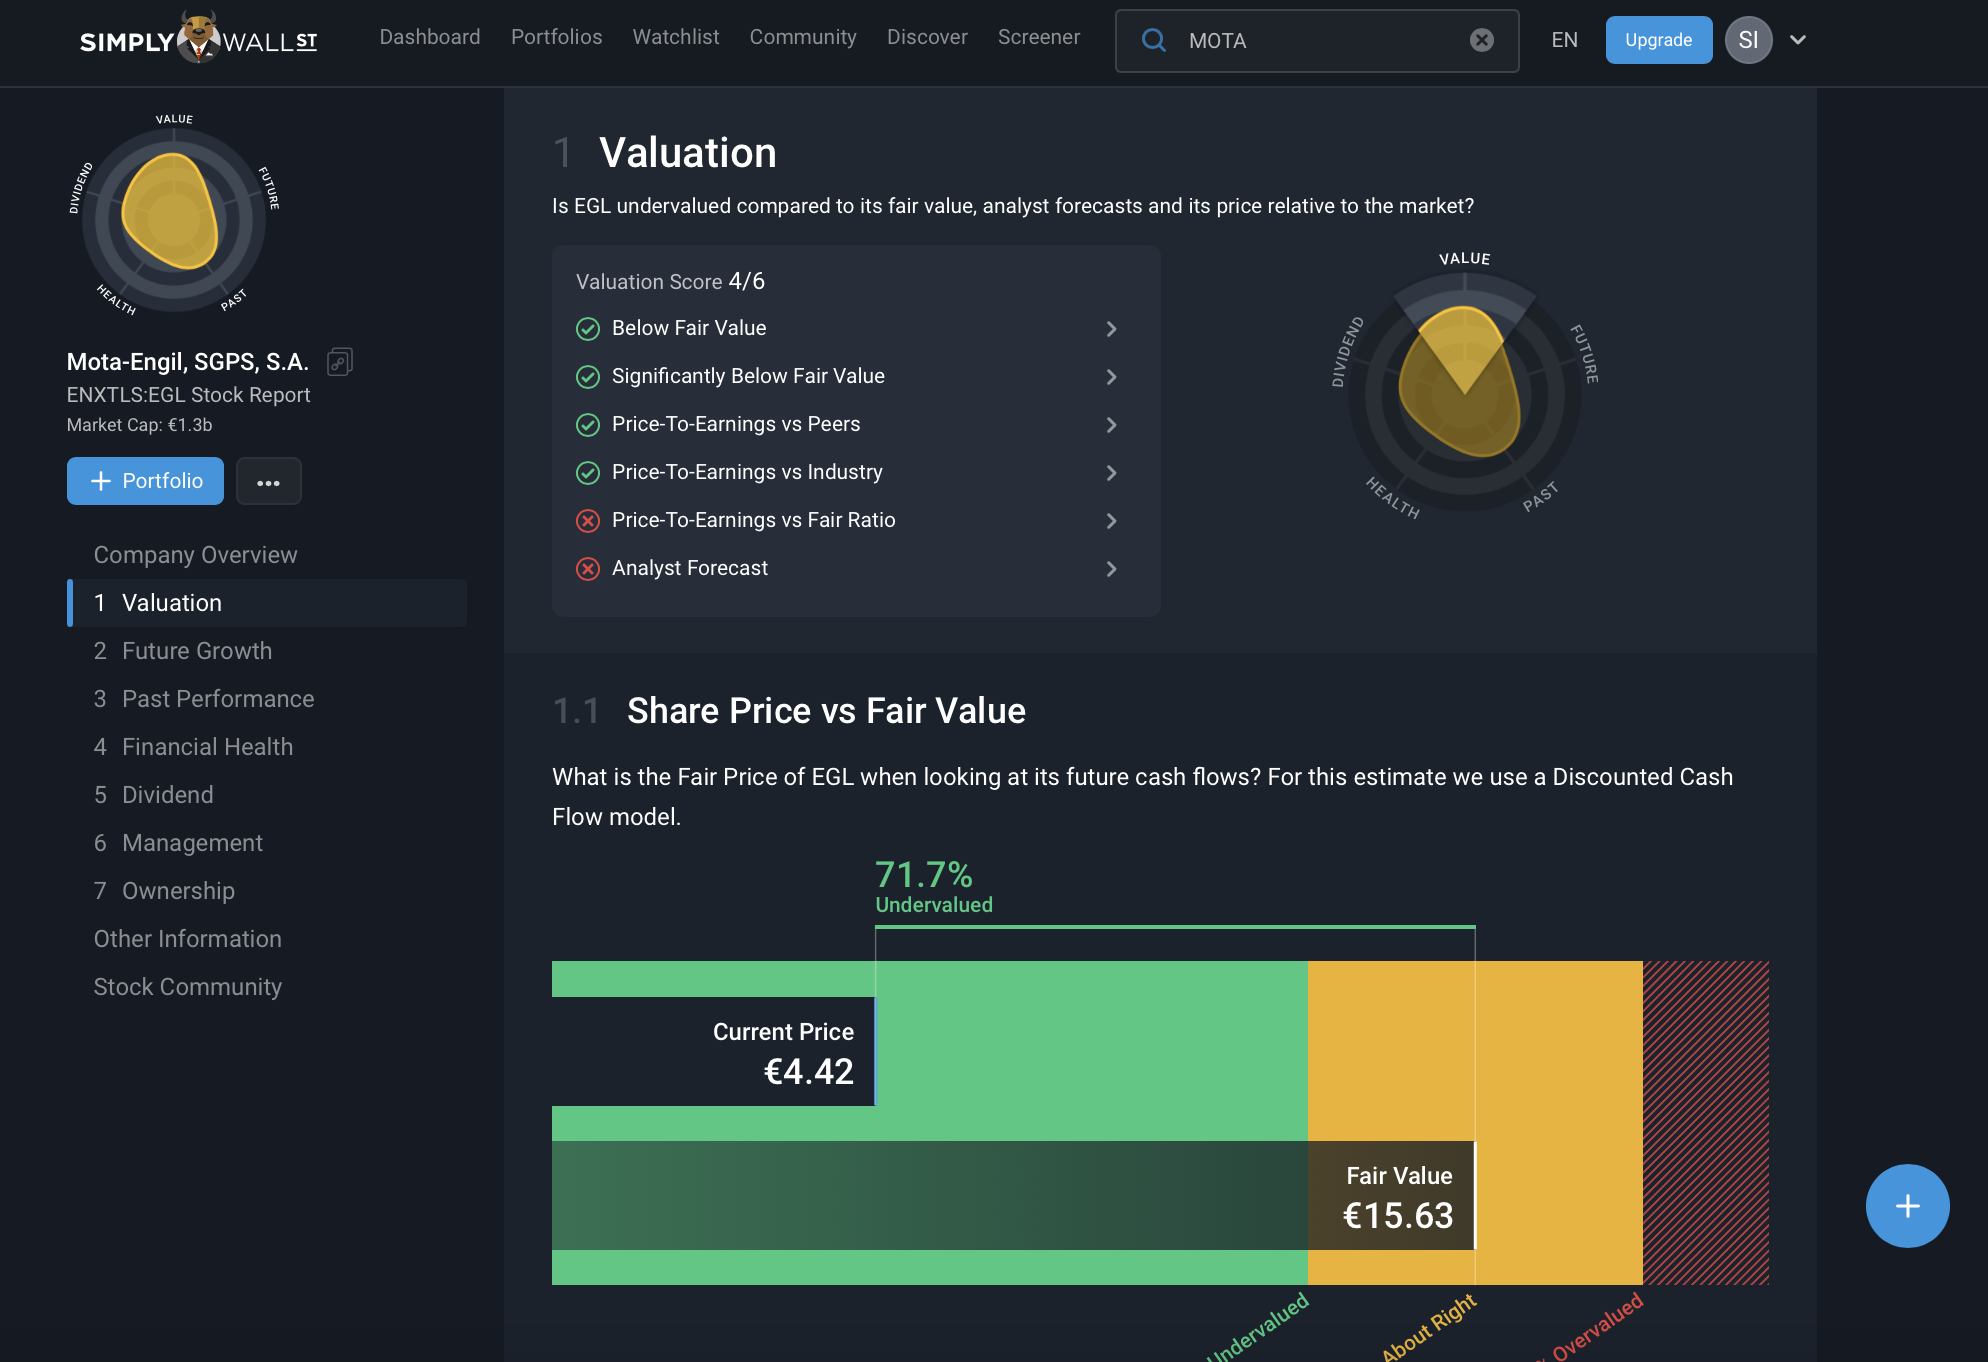This screenshot has height=1362, width=1988.
Task: Click the red cross beside Analyst Forecast
Action: (x=588, y=569)
